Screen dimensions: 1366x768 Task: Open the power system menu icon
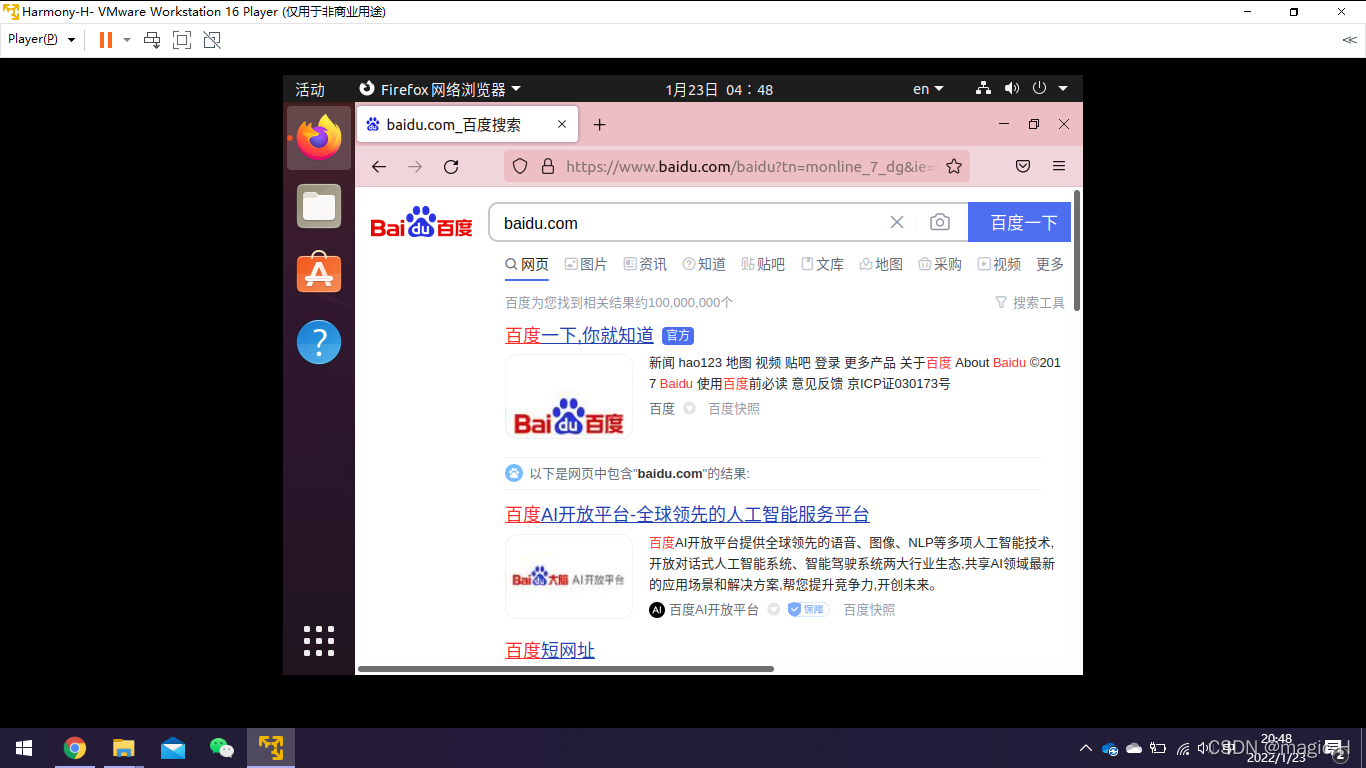click(x=1040, y=88)
